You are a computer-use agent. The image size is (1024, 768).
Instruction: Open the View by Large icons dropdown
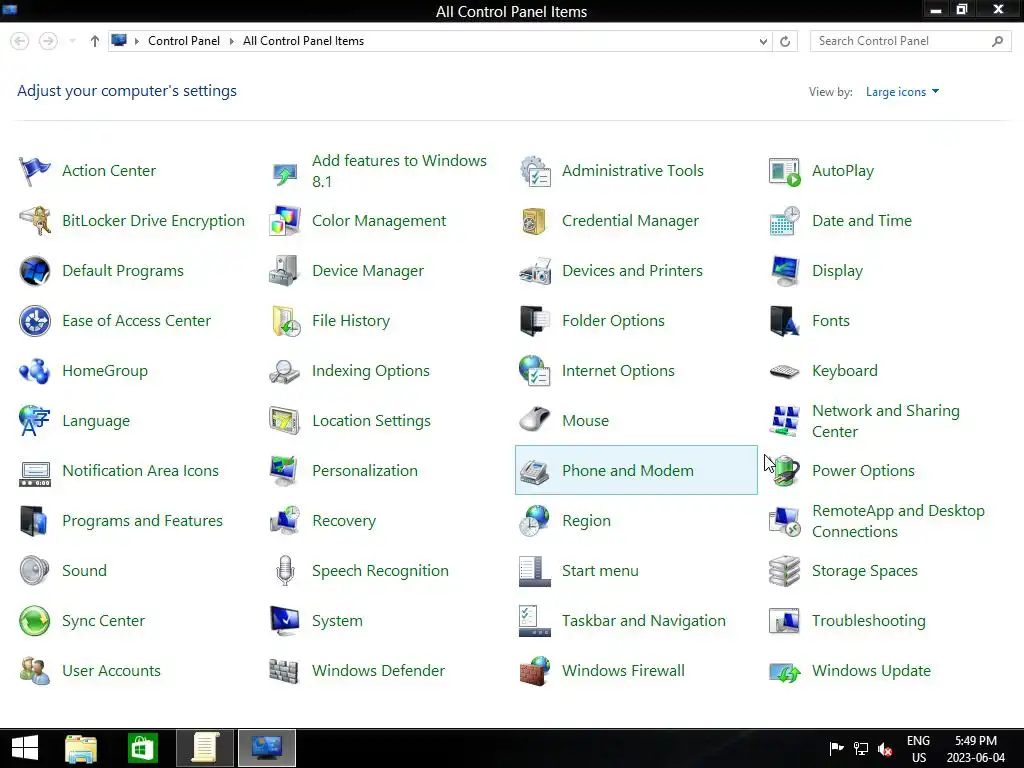(x=902, y=92)
